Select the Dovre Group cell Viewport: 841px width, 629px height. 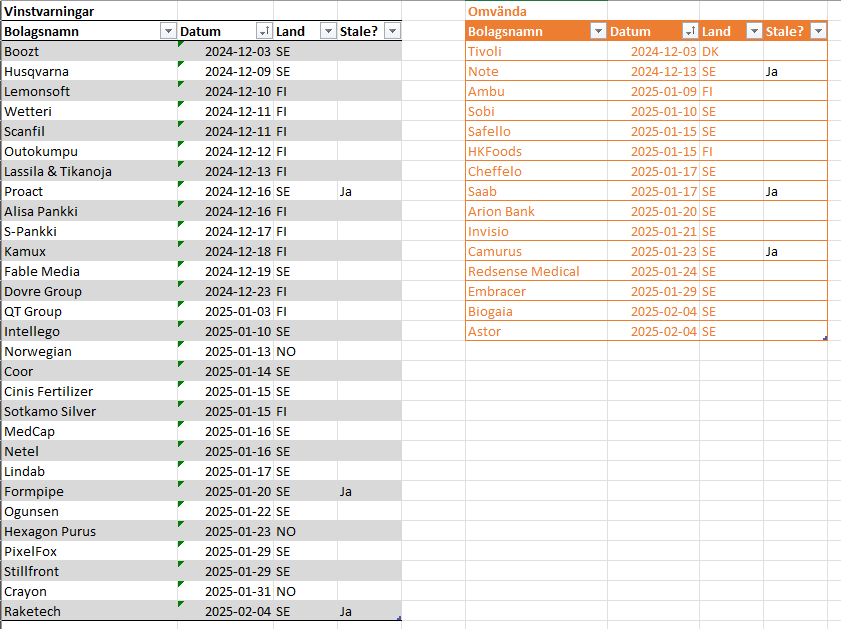pyautogui.click(x=90, y=292)
